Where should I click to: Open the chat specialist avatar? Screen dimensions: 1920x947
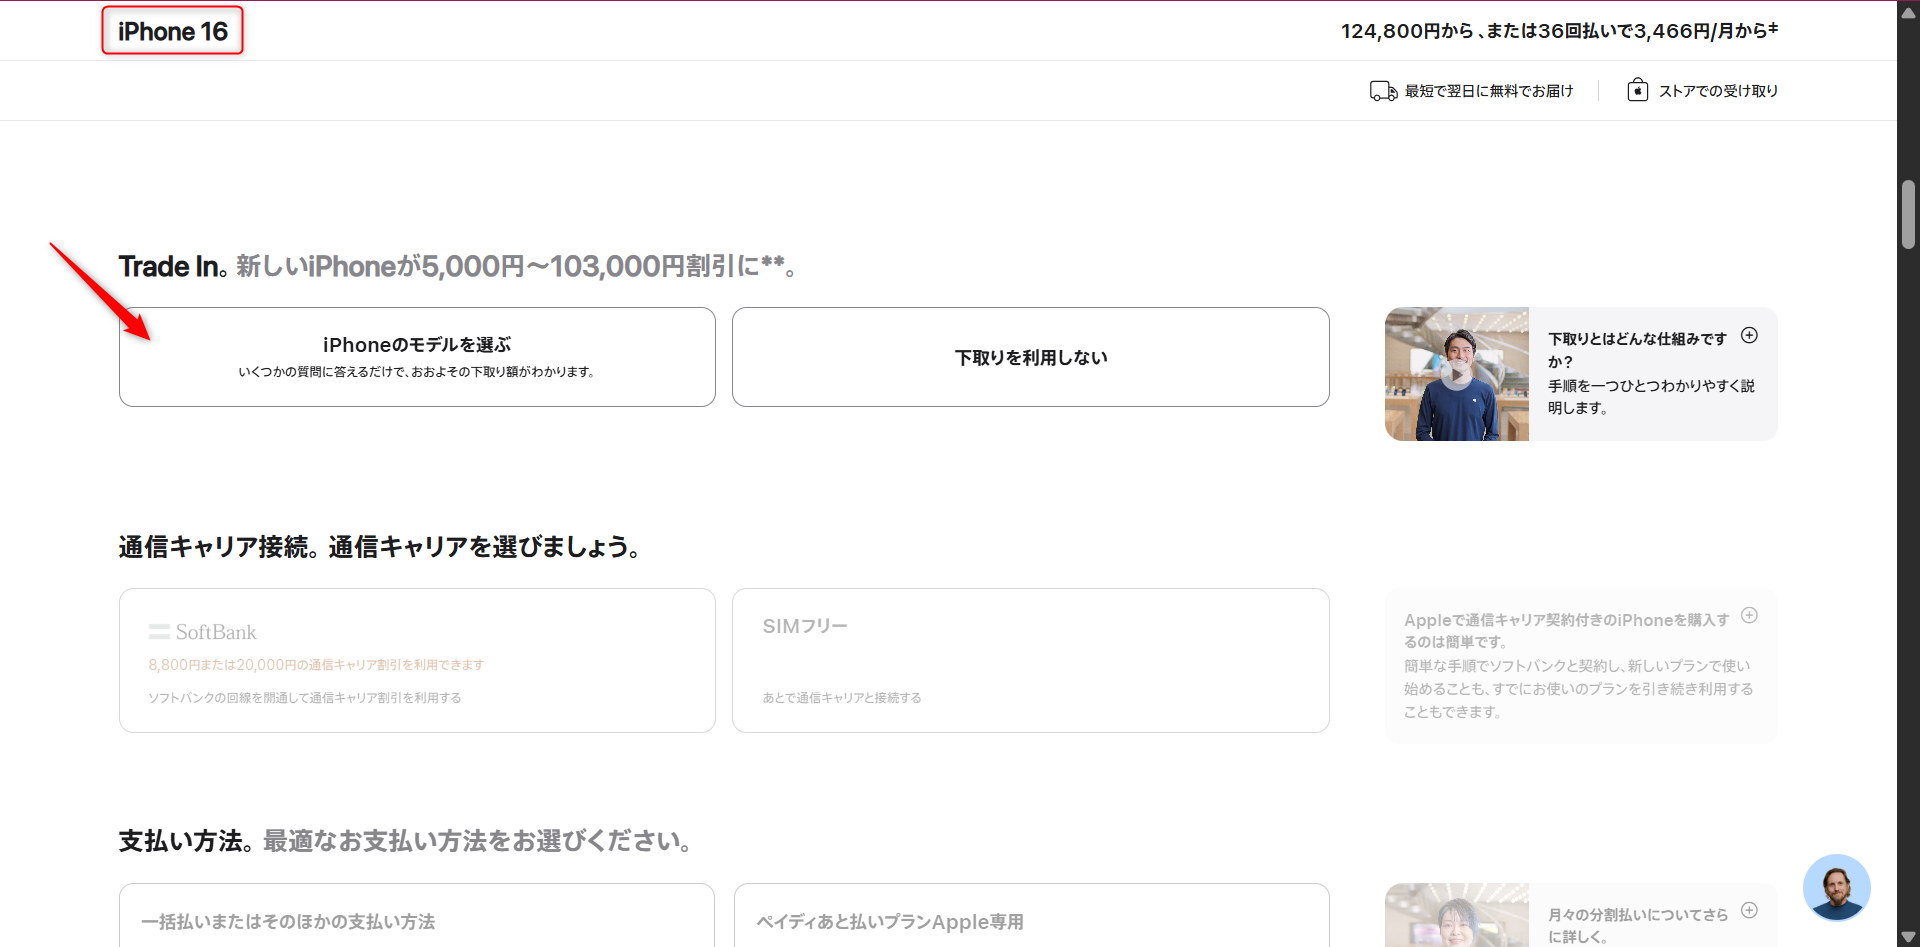click(x=1836, y=887)
